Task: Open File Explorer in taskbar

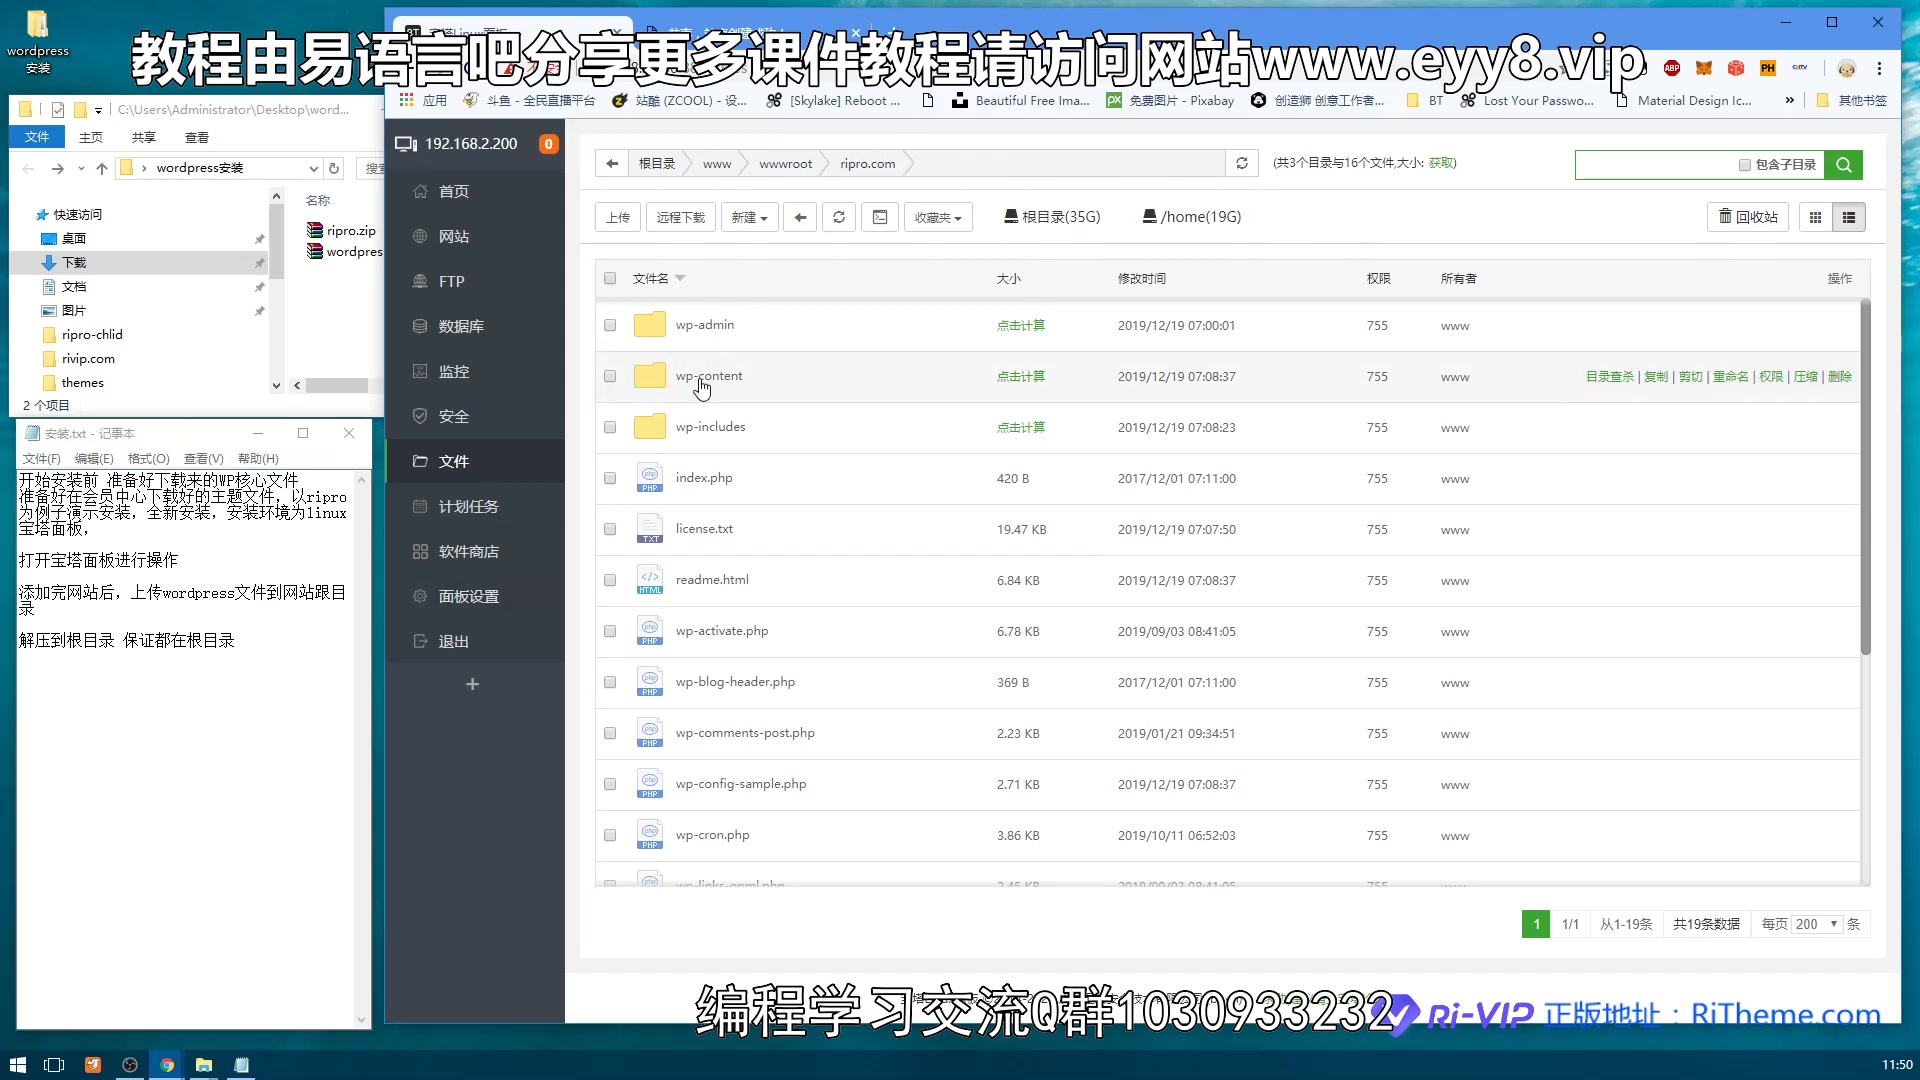Action: point(204,1065)
